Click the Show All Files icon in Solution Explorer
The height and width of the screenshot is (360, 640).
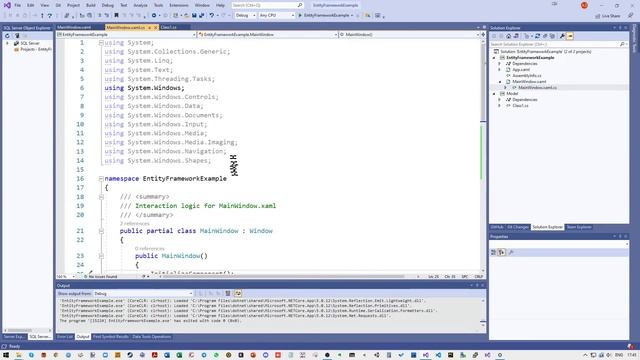tap(552, 36)
